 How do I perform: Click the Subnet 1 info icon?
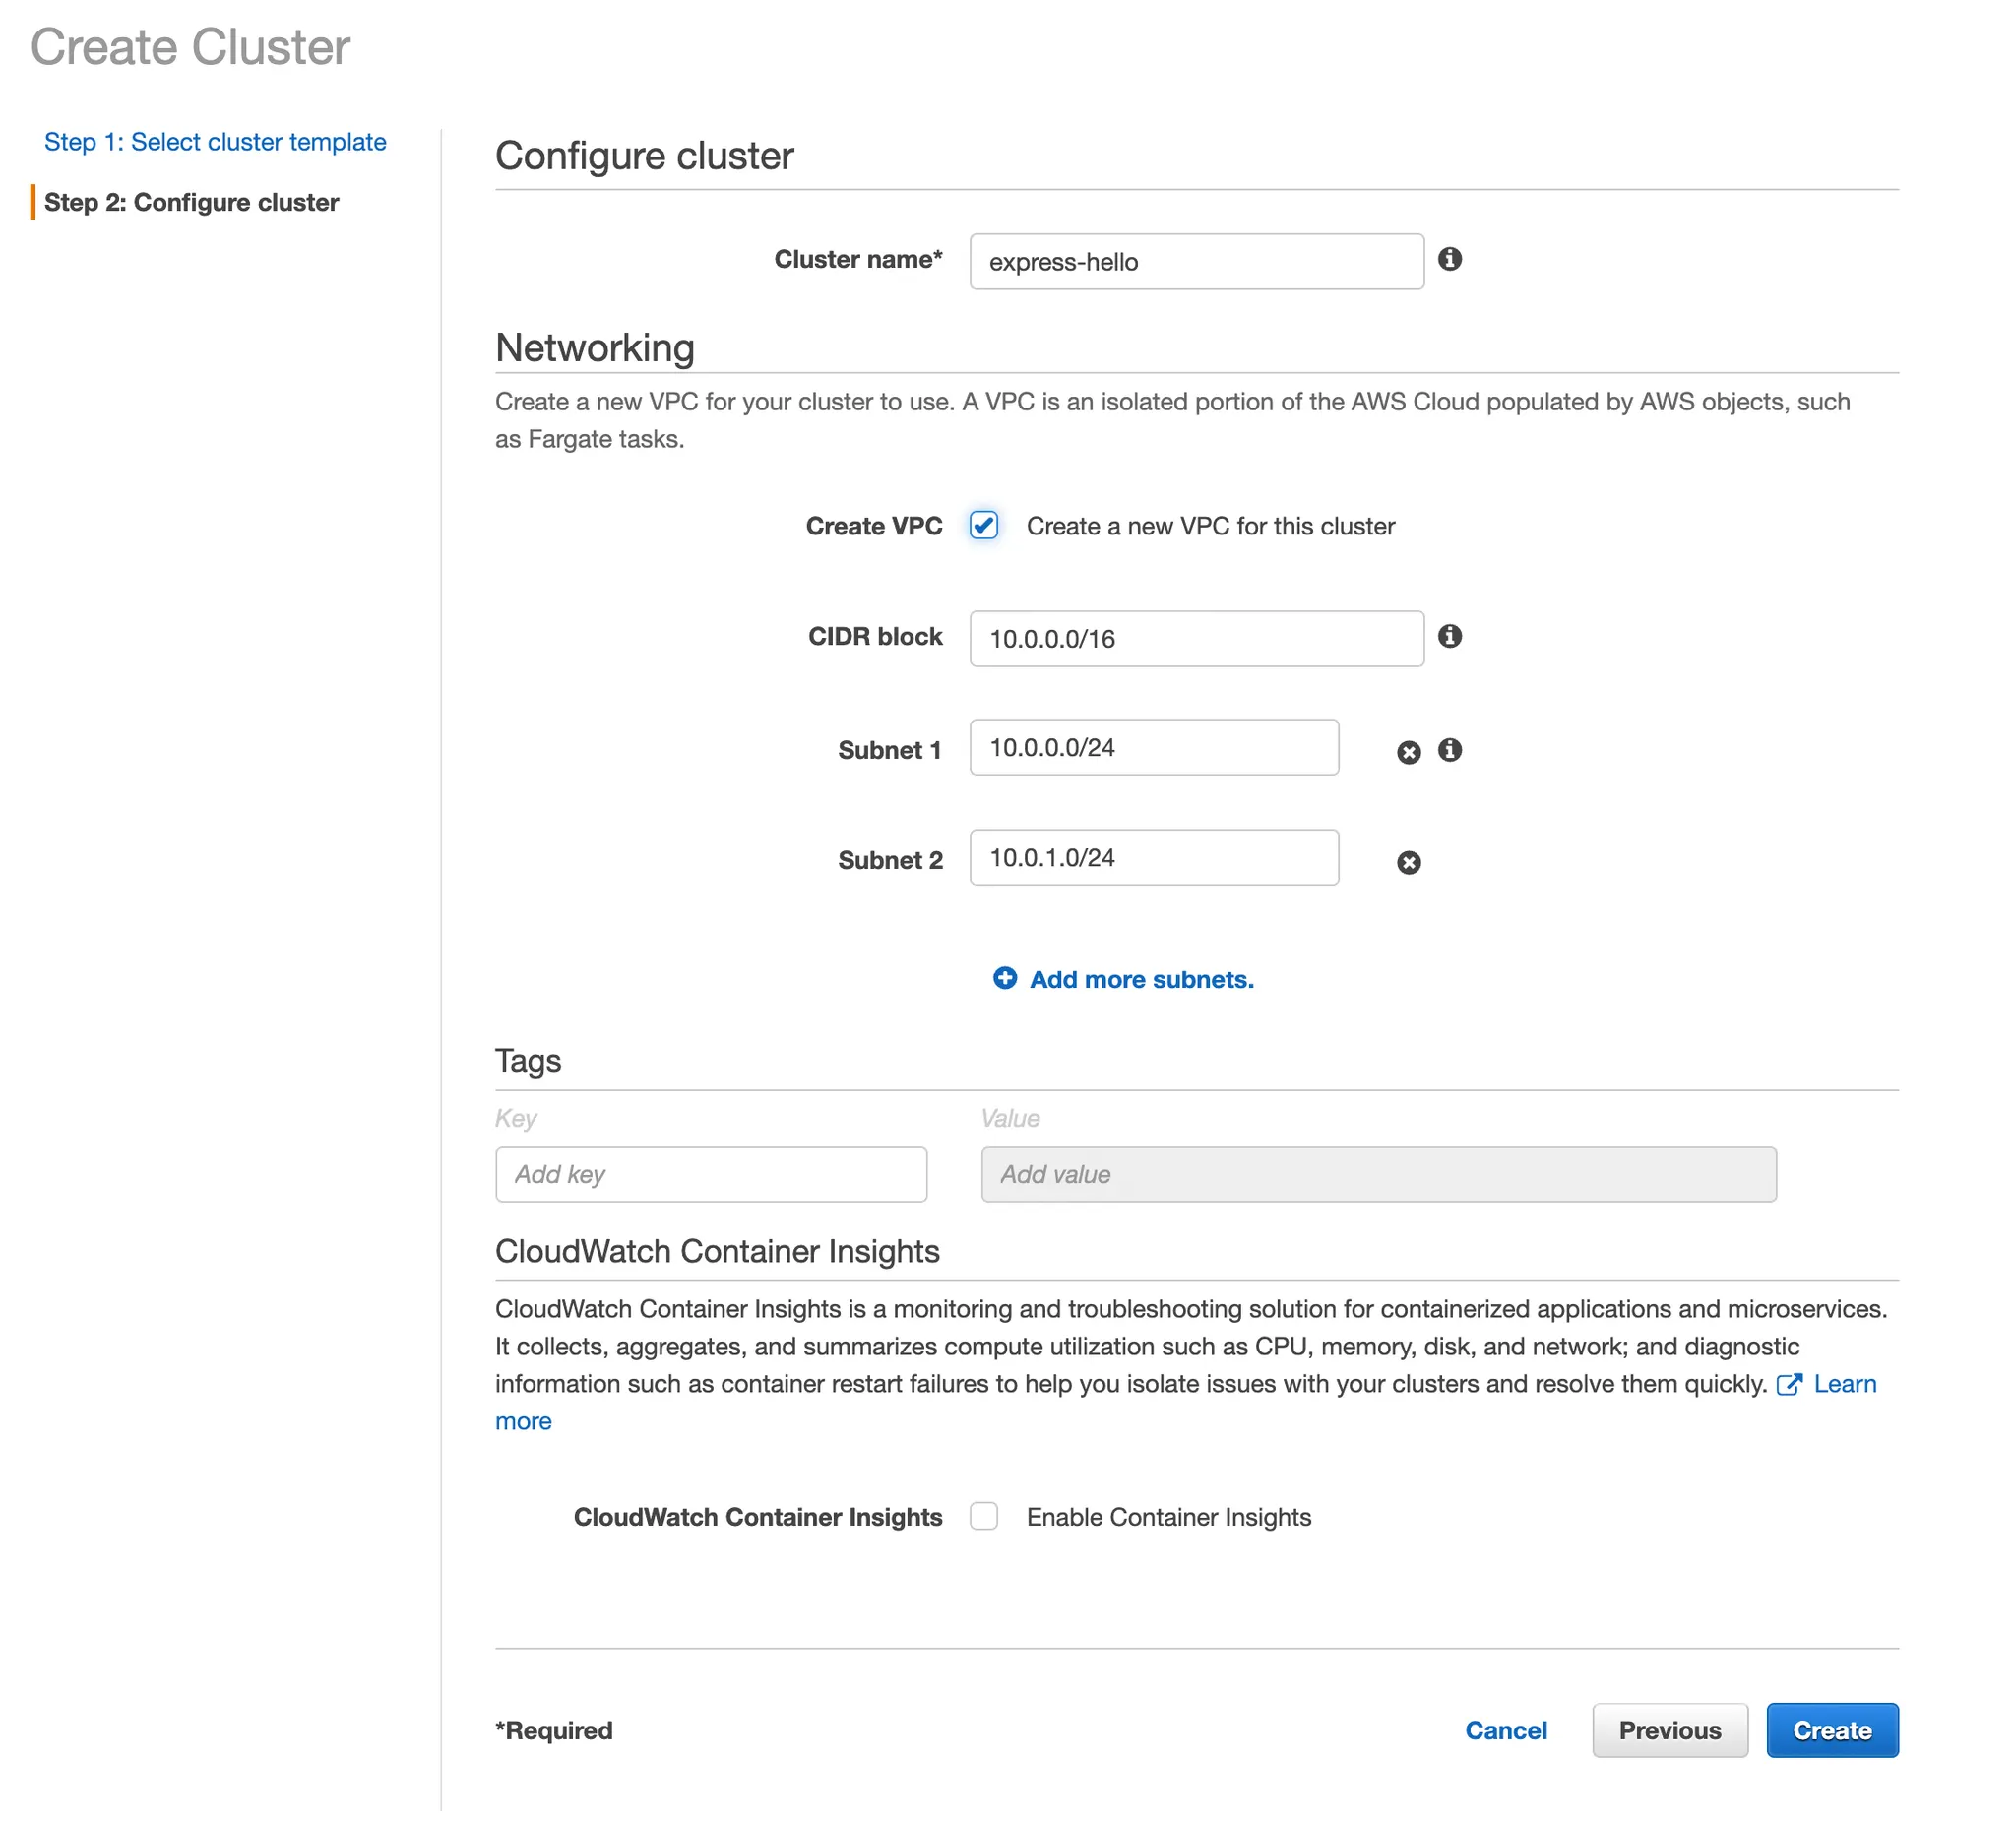(x=1449, y=750)
